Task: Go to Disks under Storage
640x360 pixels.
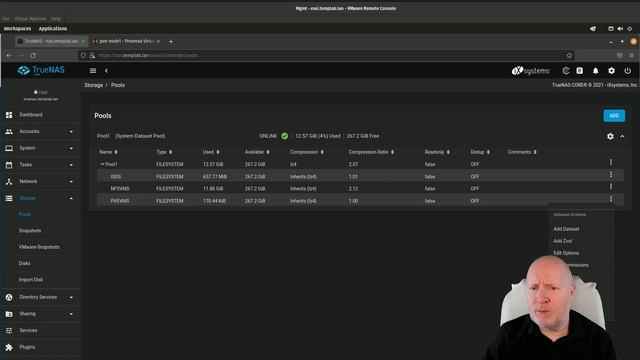Action: (x=24, y=264)
